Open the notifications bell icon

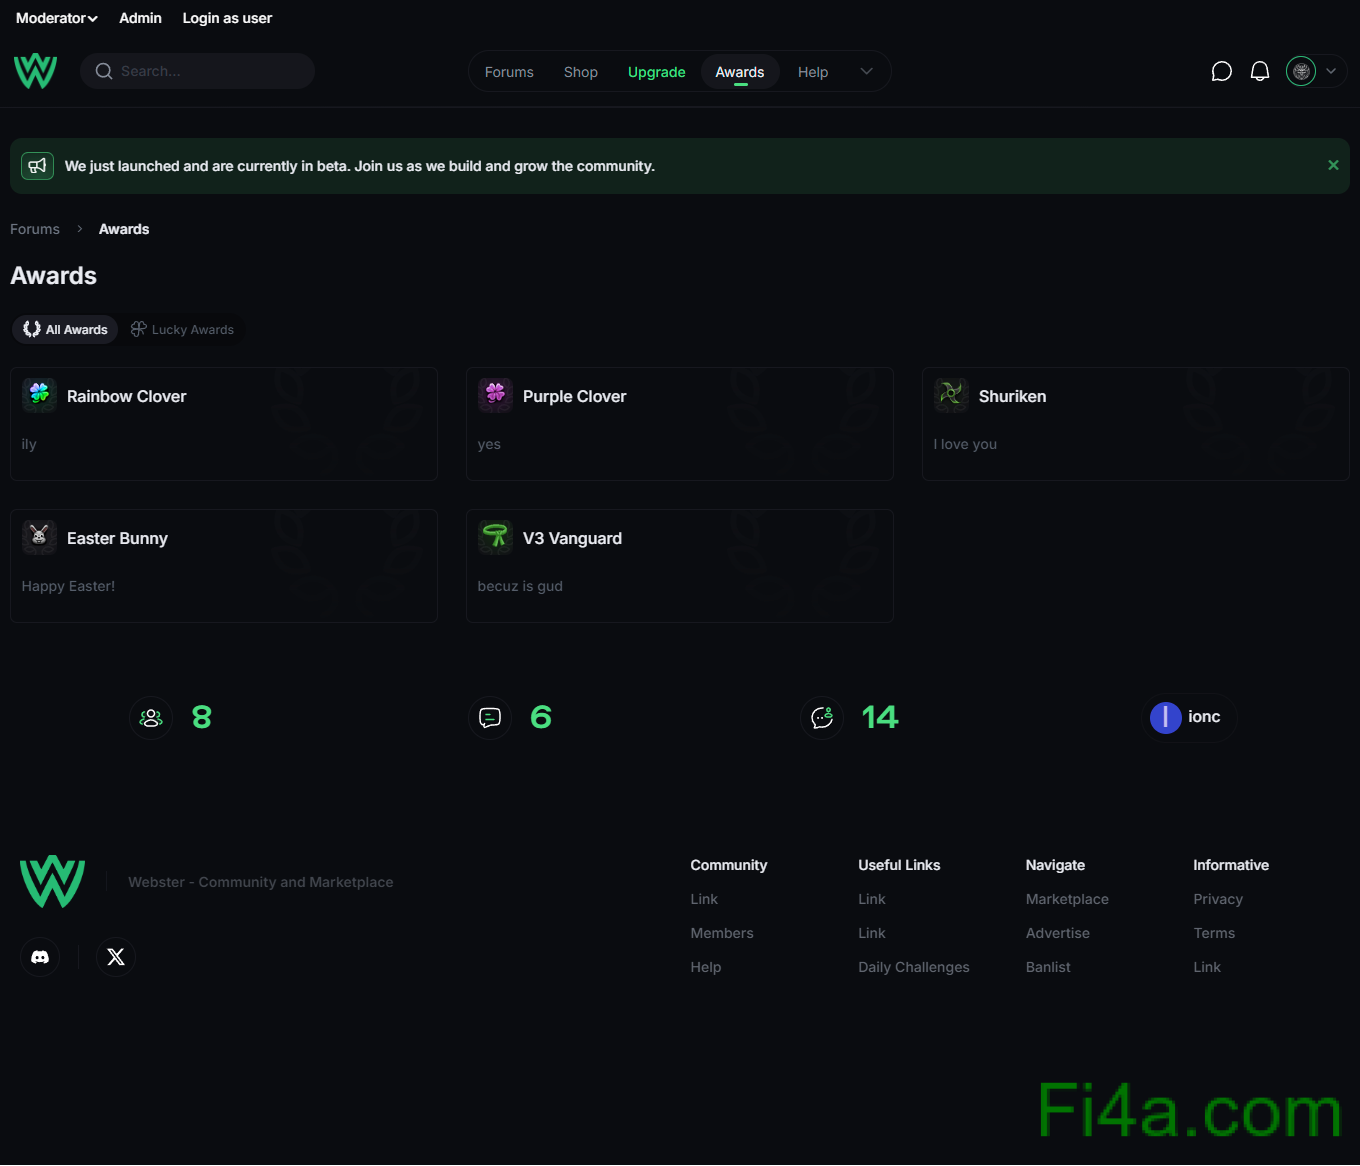click(1260, 71)
